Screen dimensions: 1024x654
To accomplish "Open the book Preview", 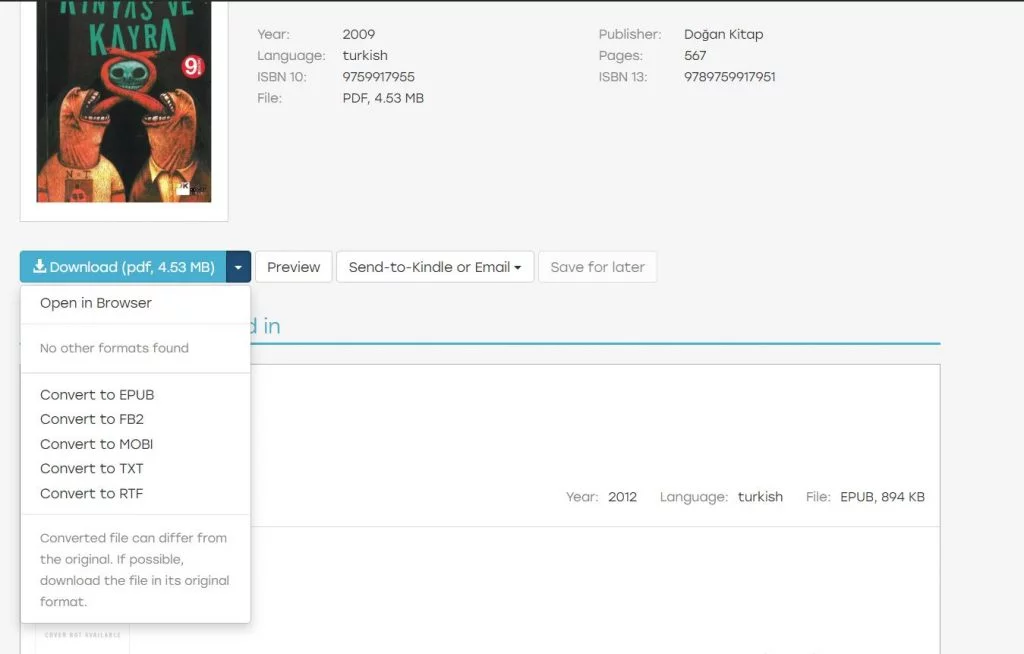I will tap(293, 267).
